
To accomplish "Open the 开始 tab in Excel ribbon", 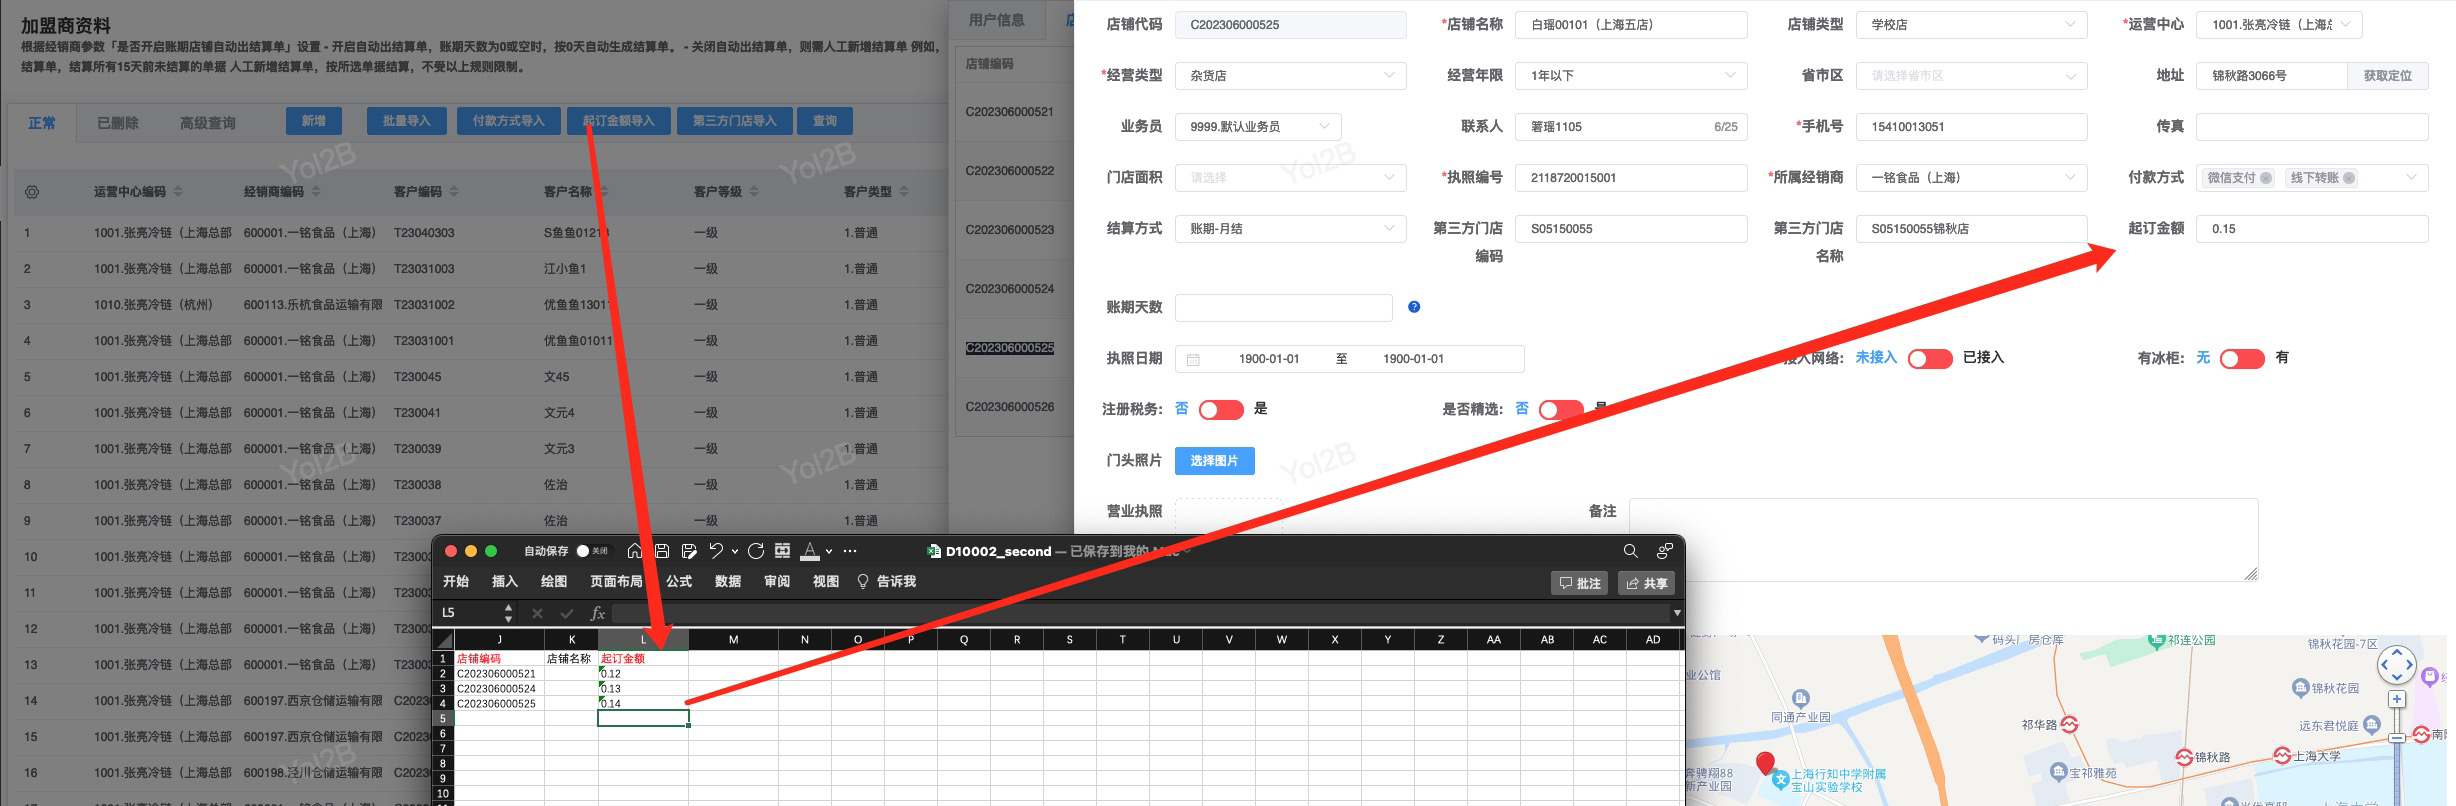I will (456, 582).
